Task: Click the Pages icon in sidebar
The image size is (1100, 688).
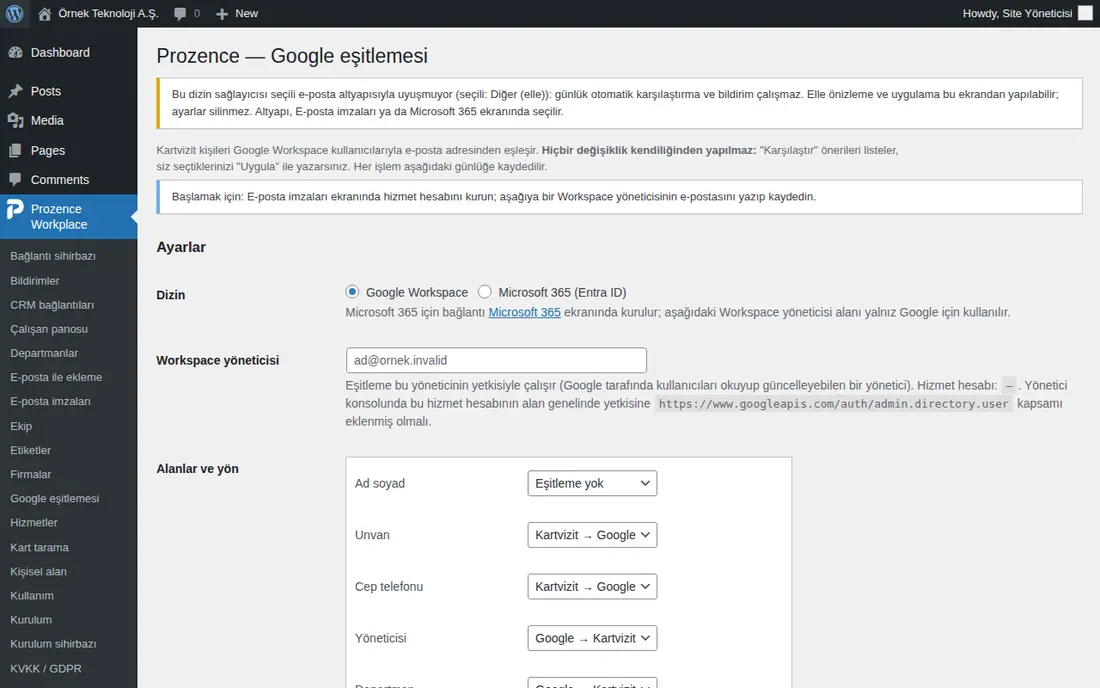Action: coord(15,150)
